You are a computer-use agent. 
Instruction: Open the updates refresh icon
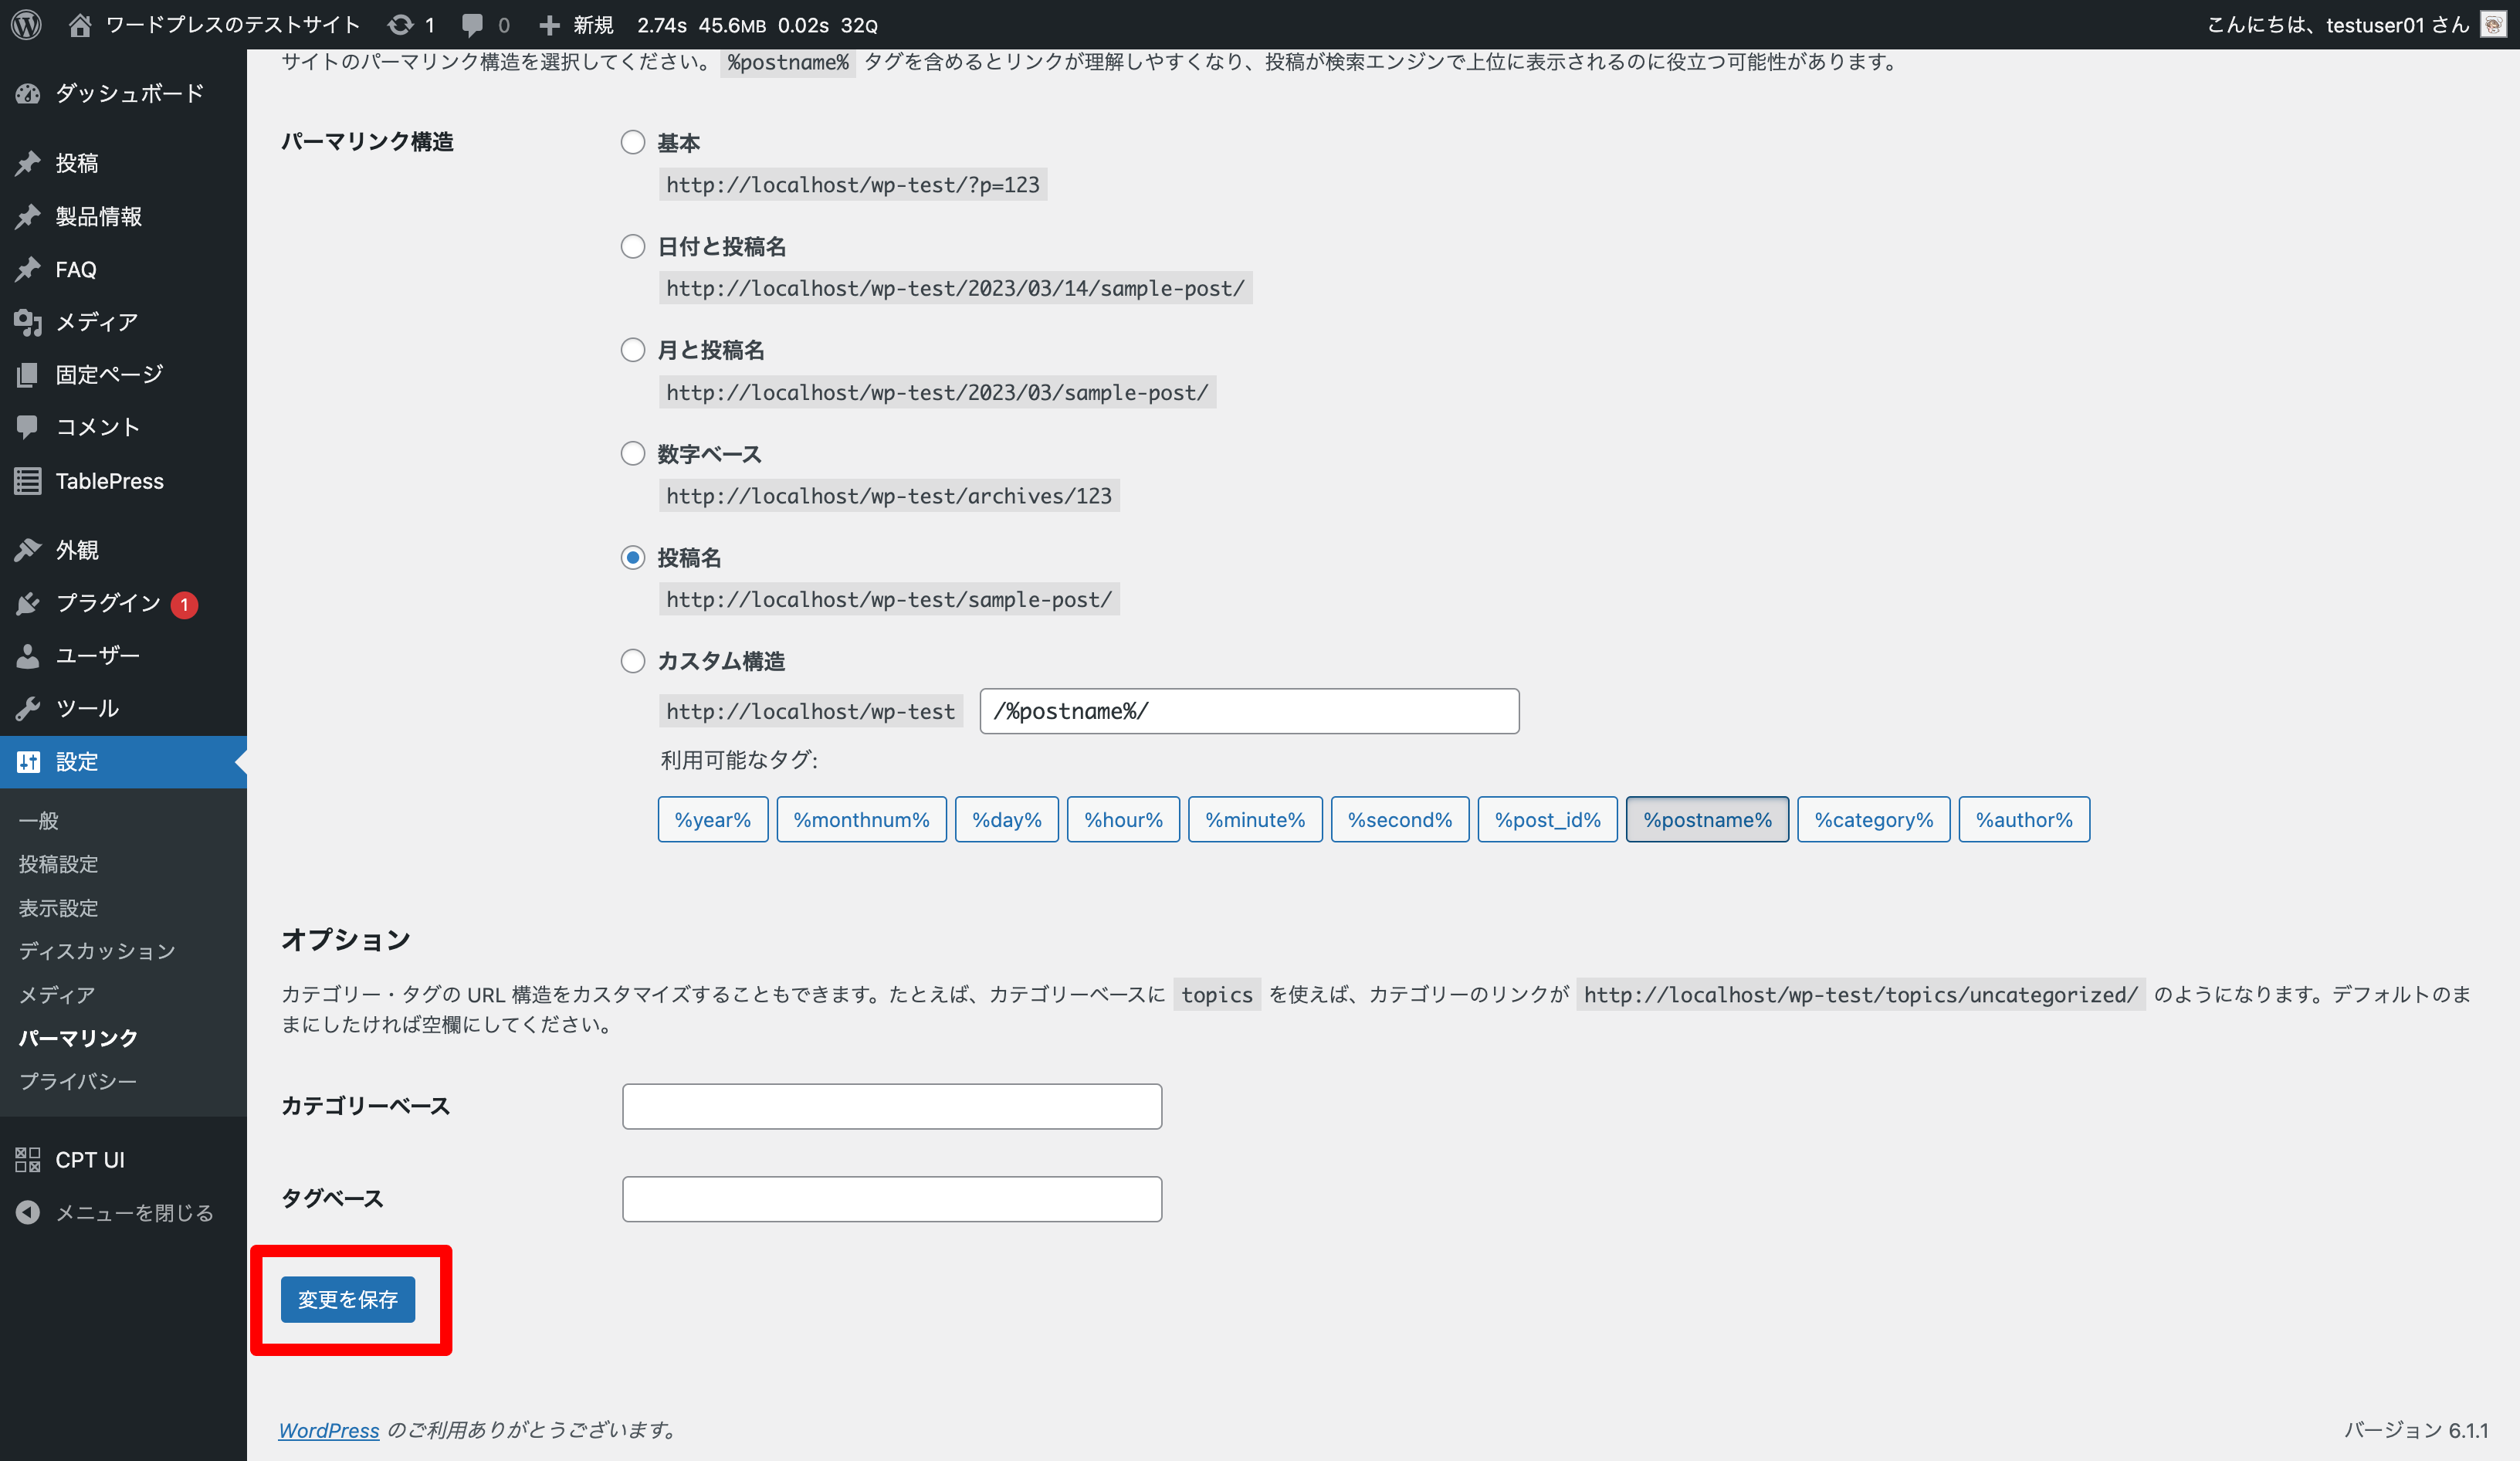click(400, 25)
